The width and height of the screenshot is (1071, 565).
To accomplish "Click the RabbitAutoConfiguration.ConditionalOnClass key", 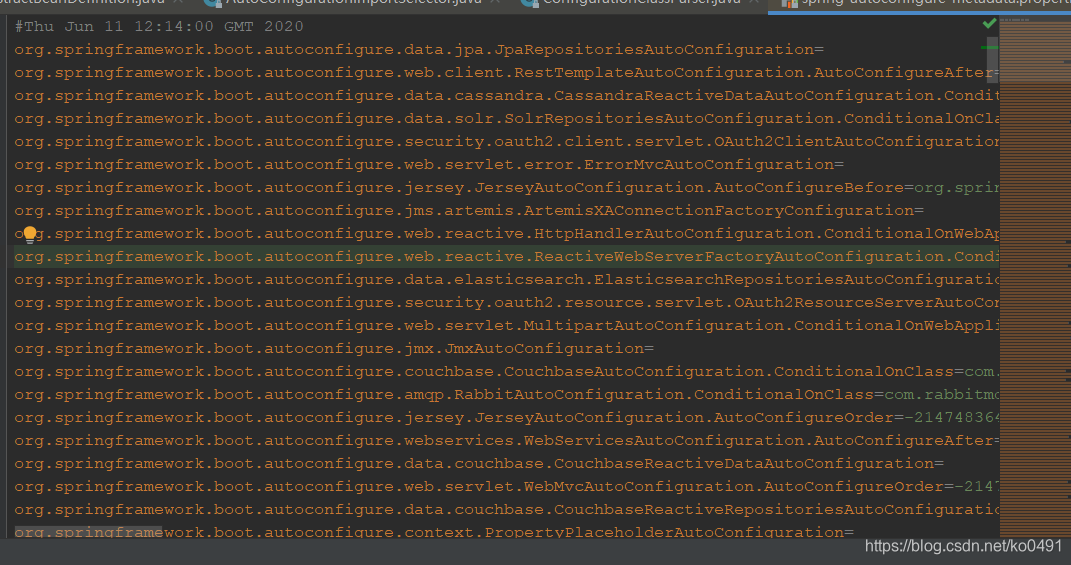I will tap(444, 395).
